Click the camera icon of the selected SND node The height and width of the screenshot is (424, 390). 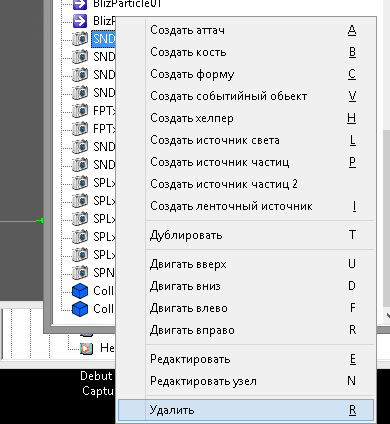click(x=80, y=39)
